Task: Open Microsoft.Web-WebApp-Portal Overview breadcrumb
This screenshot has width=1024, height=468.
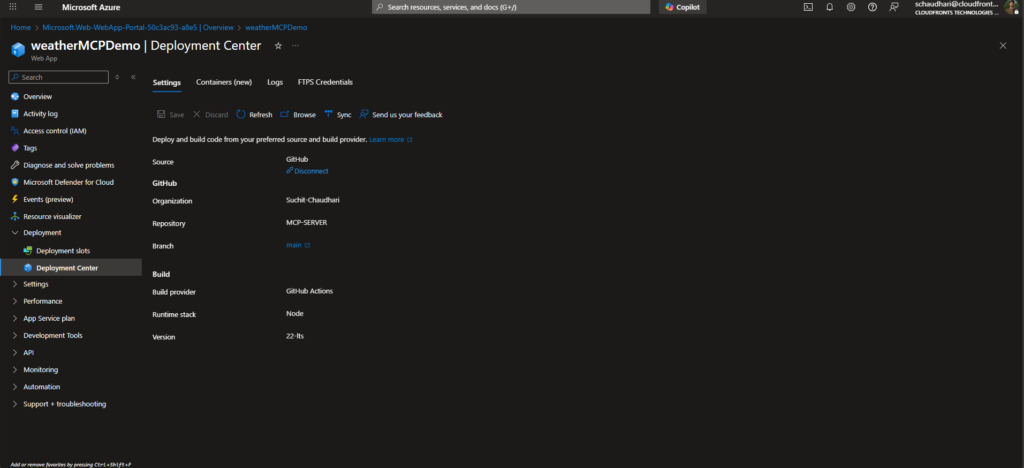Action: pos(138,27)
